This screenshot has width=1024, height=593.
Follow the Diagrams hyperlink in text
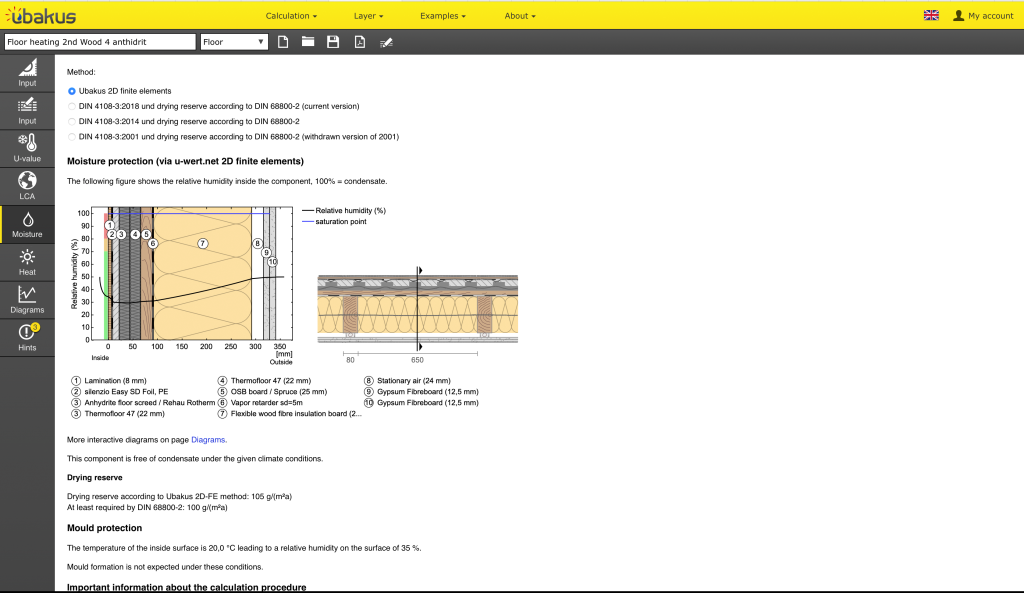208,439
